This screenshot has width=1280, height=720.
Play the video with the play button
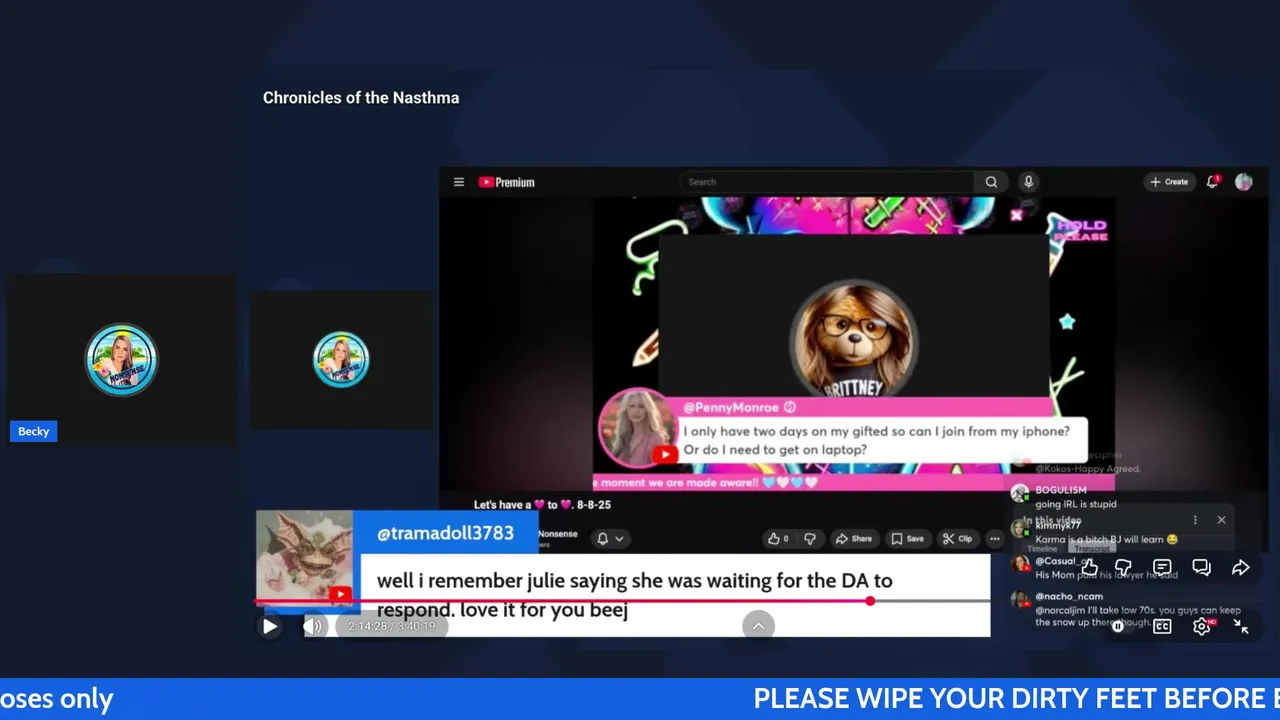pos(269,627)
